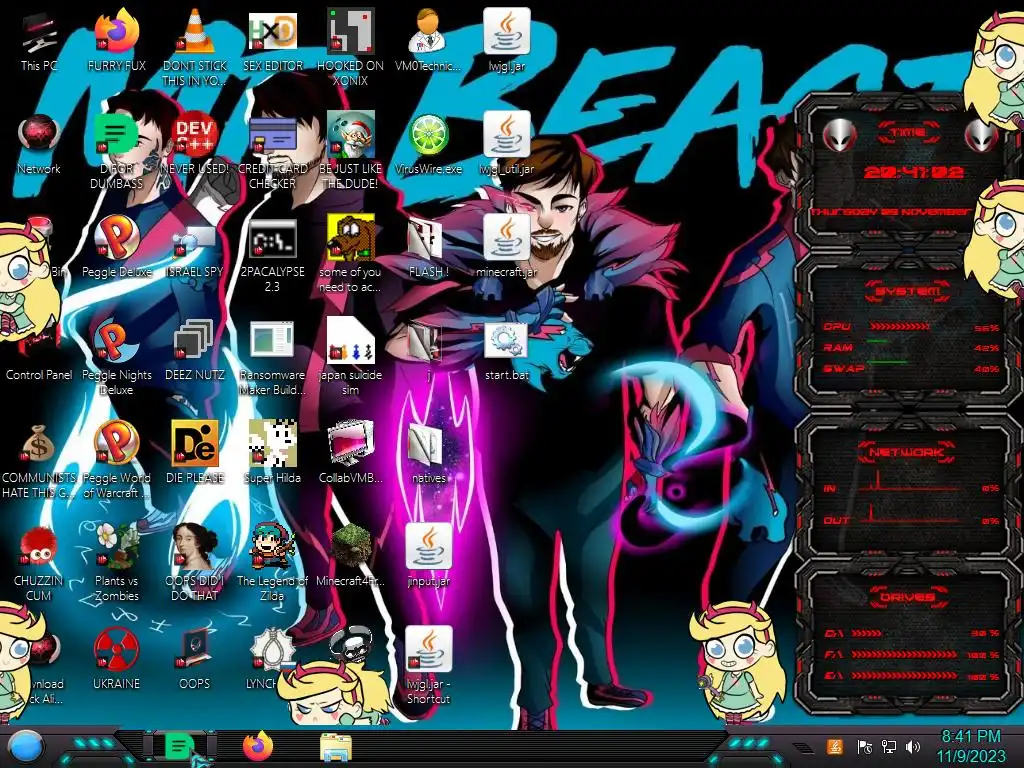
Task: Select the OOPS laptop icon
Action: click(x=195, y=650)
